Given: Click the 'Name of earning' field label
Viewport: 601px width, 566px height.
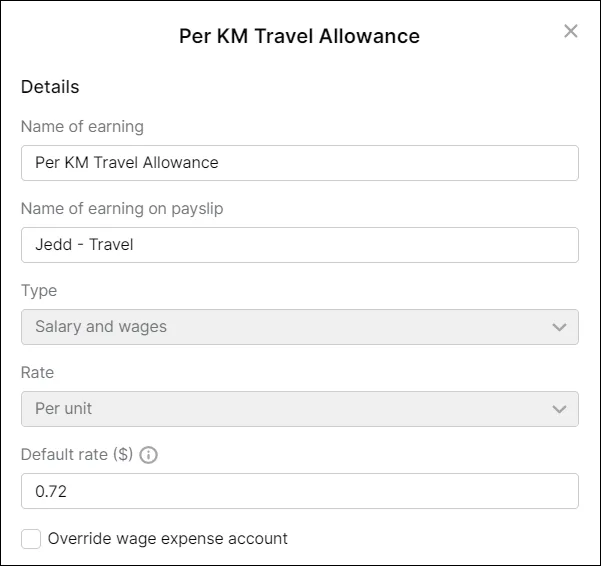Looking at the screenshot, I should [x=82, y=127].
